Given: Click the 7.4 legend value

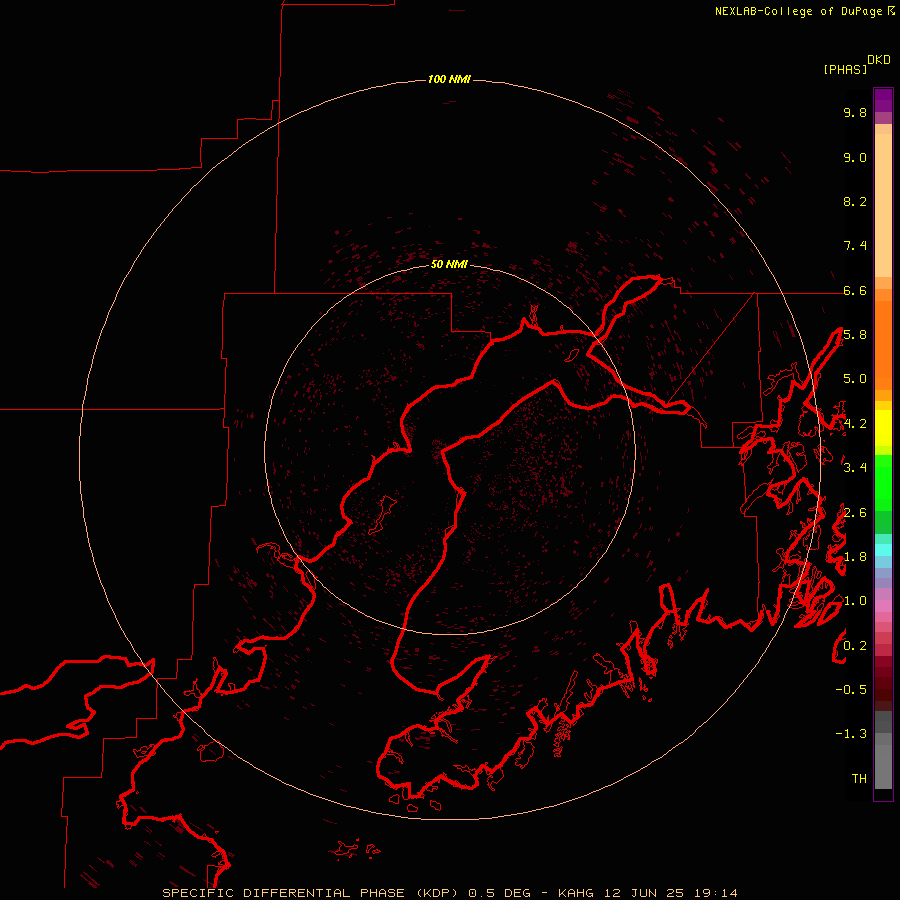Looking at the screenshot, I should tap(855, 246).
